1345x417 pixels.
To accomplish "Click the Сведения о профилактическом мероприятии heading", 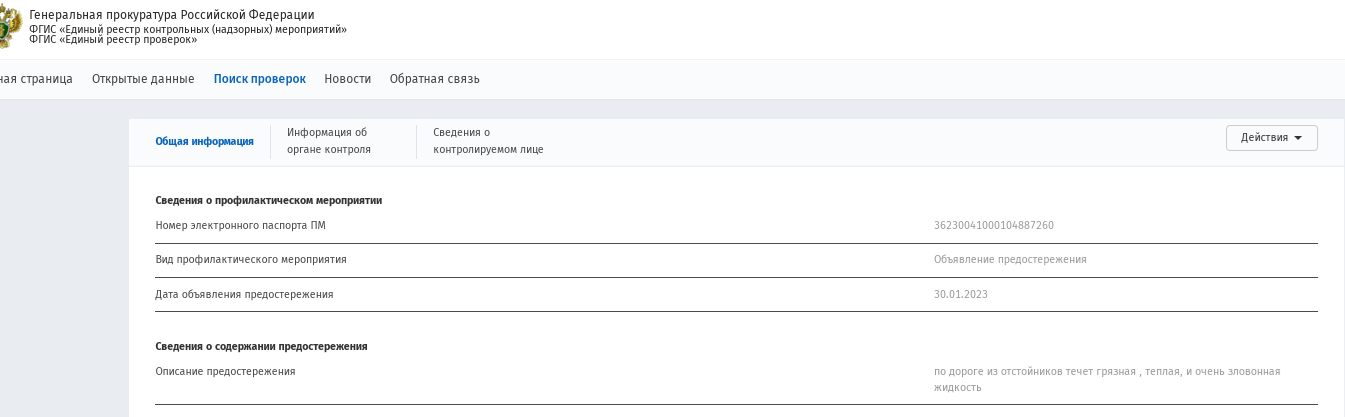I will click(x=269, y=200).
